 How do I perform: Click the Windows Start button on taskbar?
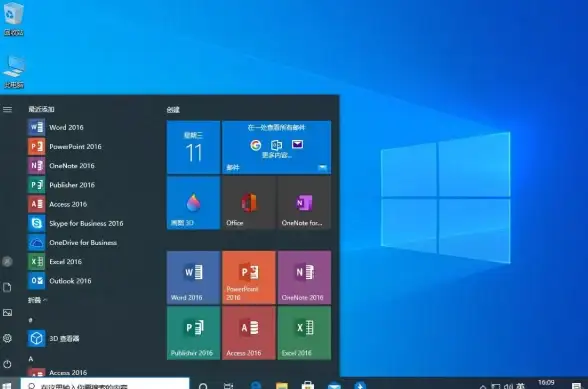click(x=7, y=385)
